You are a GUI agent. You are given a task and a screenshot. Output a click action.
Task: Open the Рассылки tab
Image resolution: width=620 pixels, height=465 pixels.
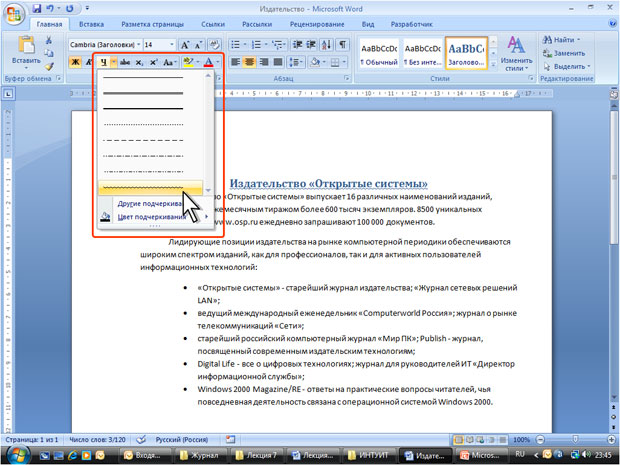click(x=257, y=24)
